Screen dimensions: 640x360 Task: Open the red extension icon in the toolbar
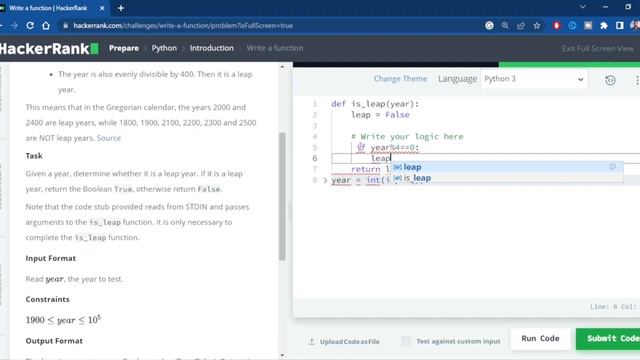(x=556, y=25)
